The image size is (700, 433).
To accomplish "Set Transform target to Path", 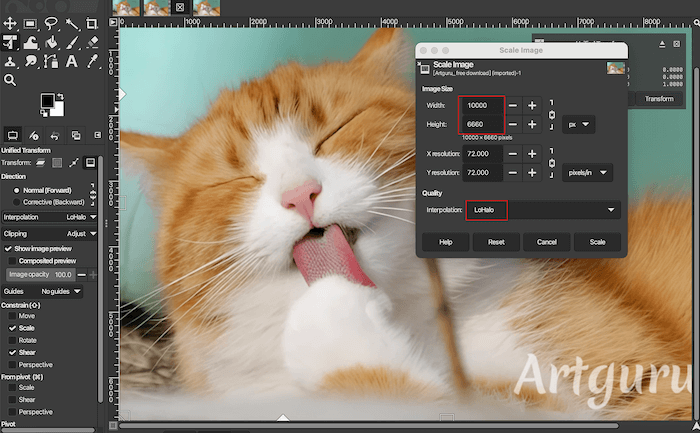I will point(74,163).
